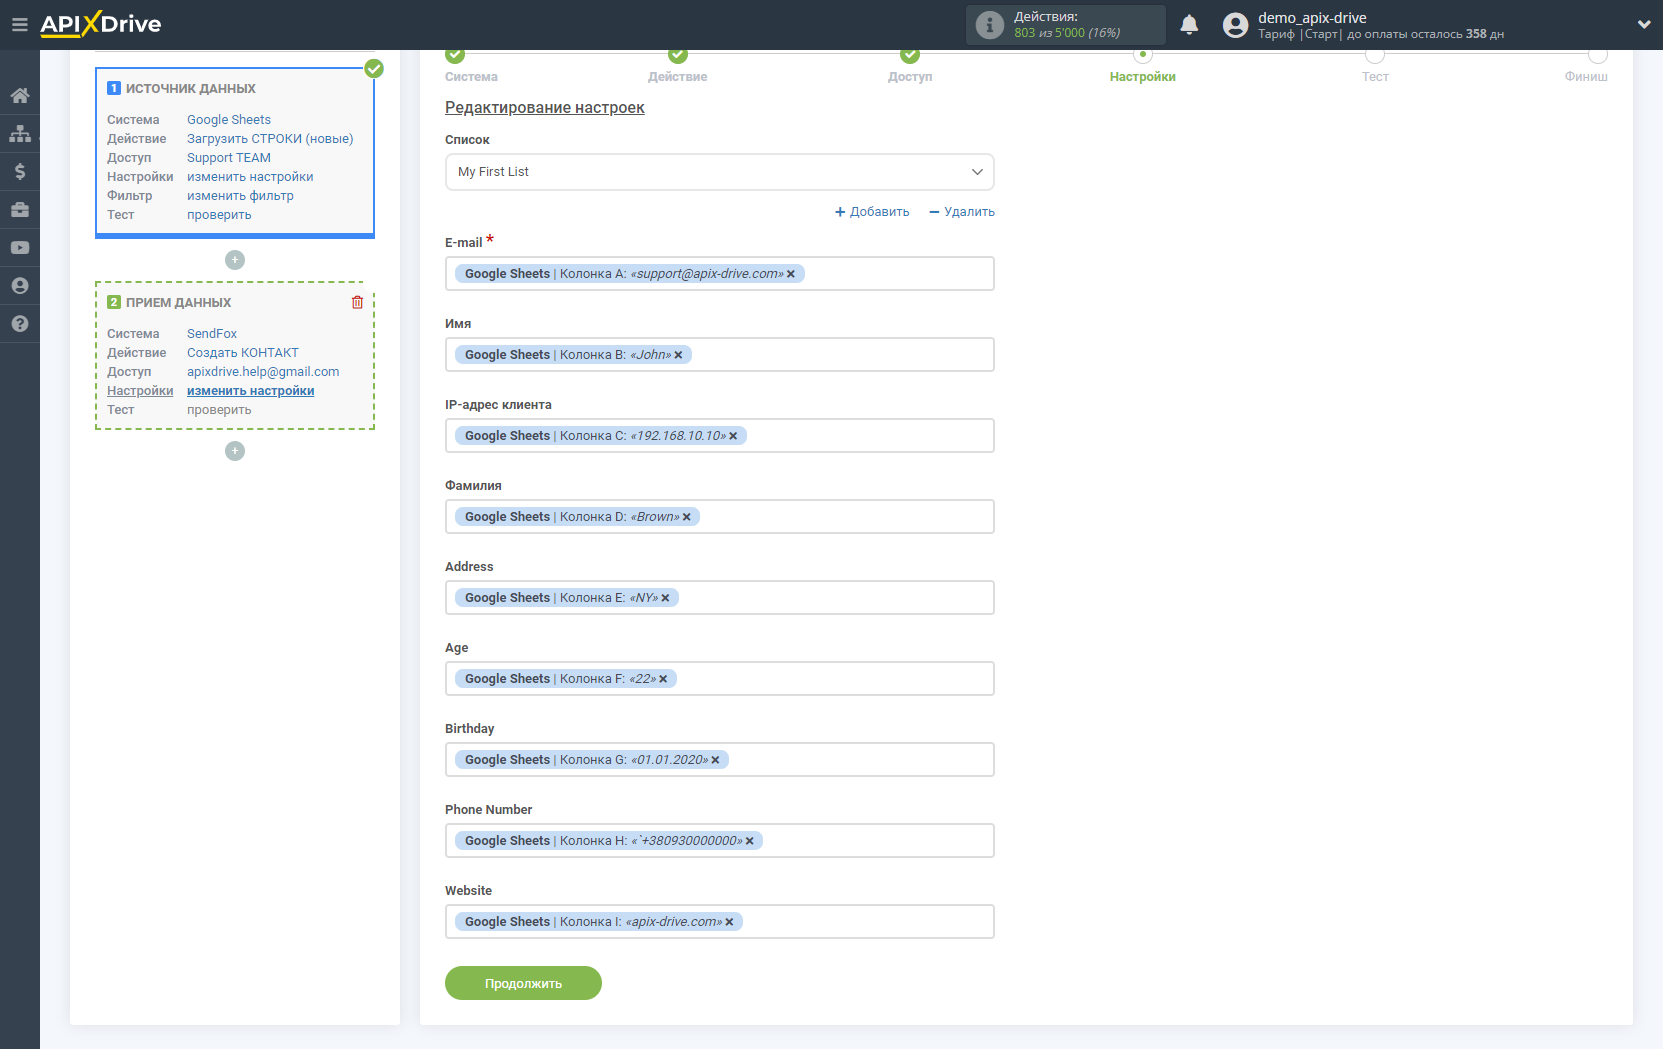Expand the account menu chevron
Screen dimensions: 1663x1049
tap(1644, 25)
